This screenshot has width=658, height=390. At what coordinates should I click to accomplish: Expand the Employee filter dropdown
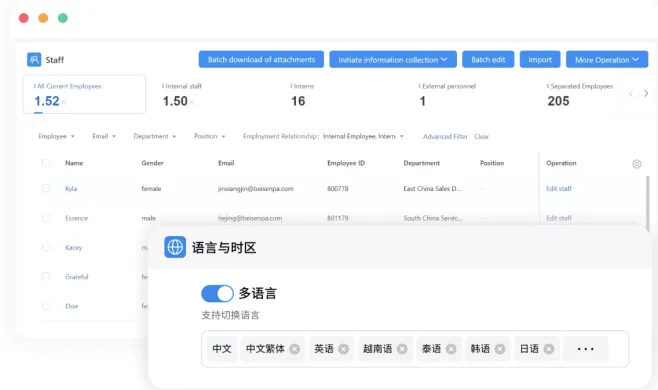coord(56,136)
